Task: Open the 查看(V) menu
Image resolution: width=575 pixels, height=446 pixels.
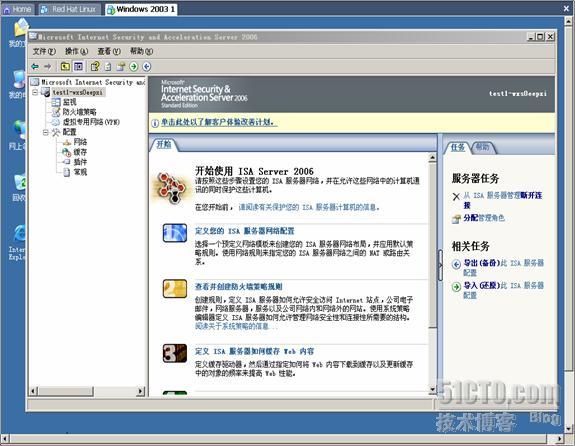Action: (x=109, y=51)
